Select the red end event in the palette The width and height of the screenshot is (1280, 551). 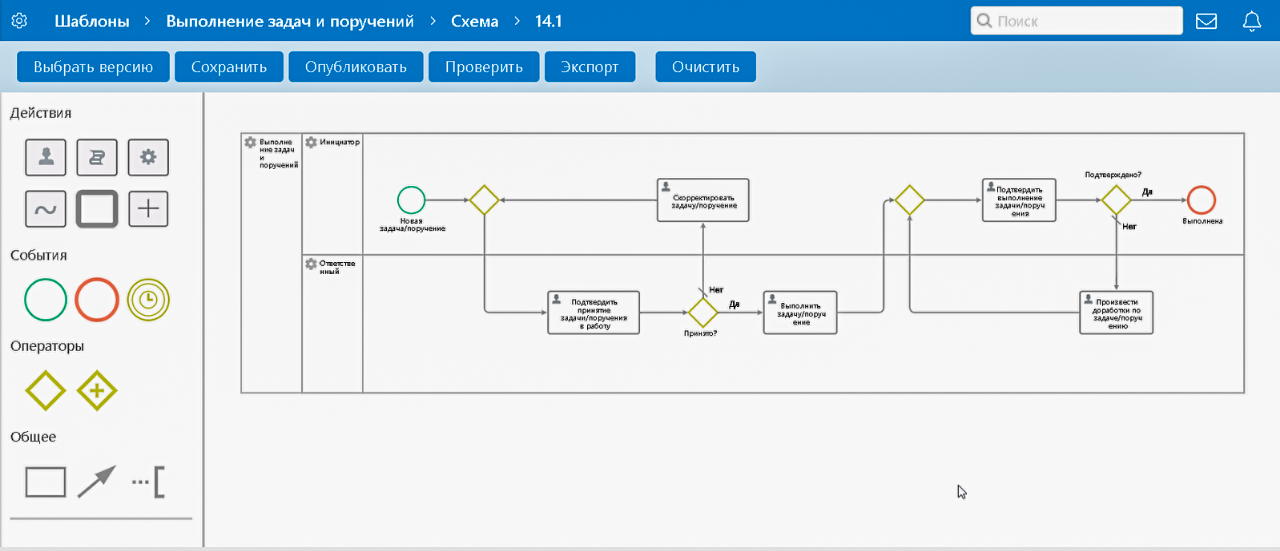pyautogui.click(x=97, y=299)
